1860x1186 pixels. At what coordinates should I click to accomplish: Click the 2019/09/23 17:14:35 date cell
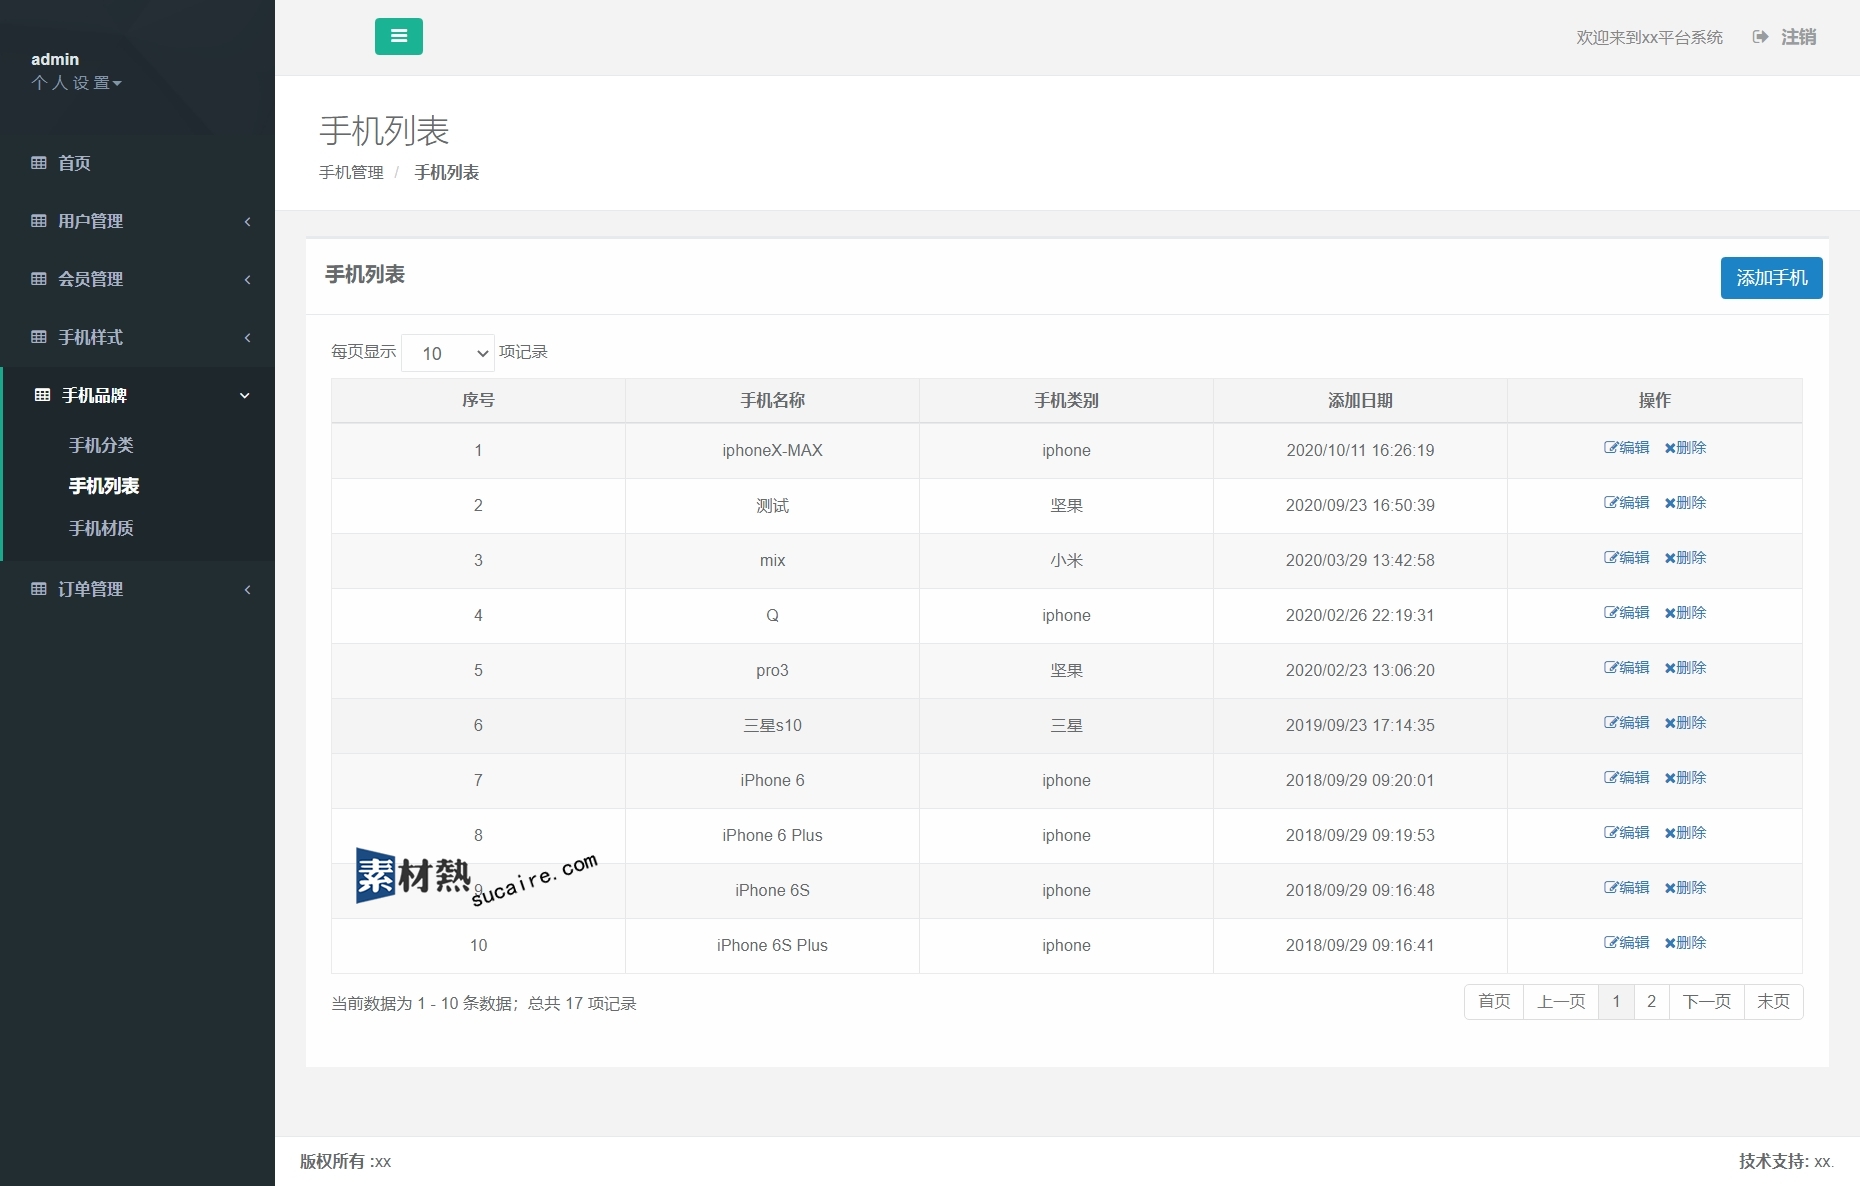coord(1360,726)
